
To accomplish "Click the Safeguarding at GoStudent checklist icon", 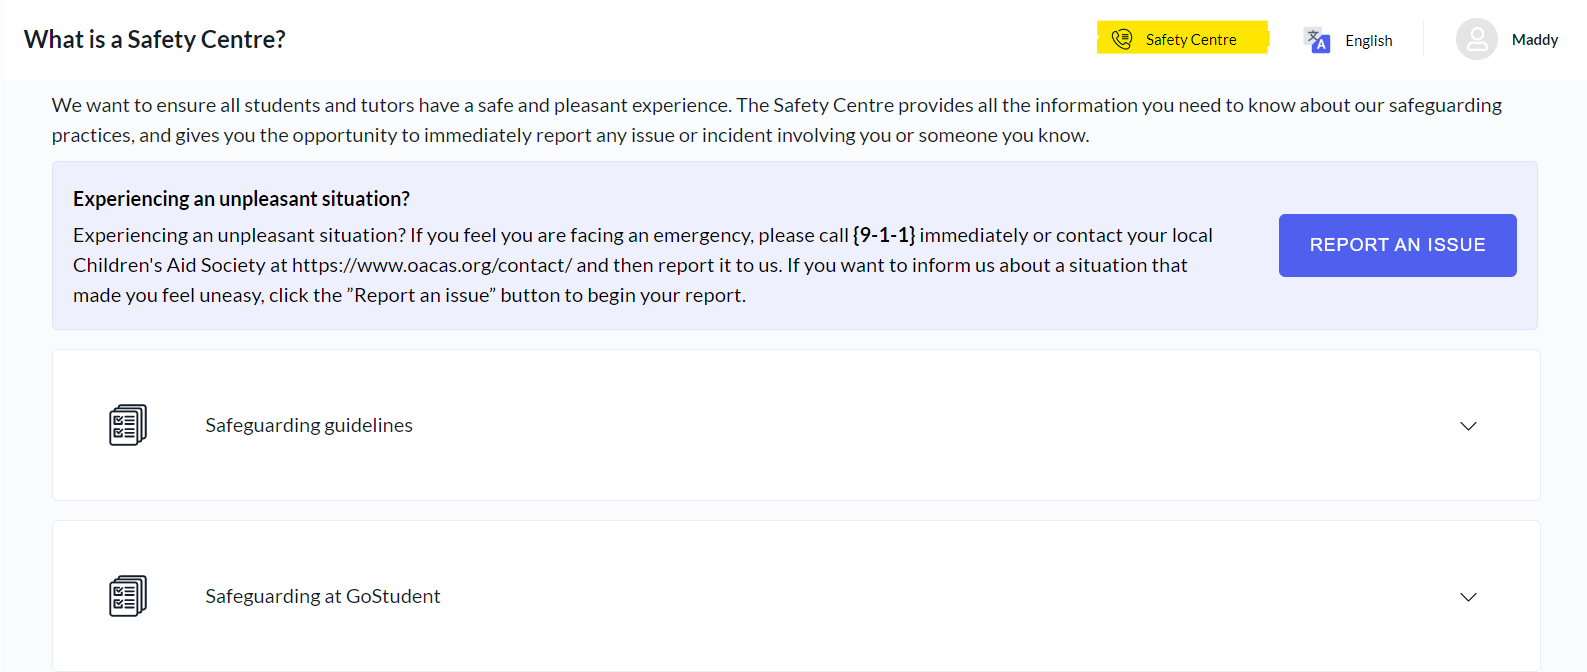I will (x=128, y=596).
